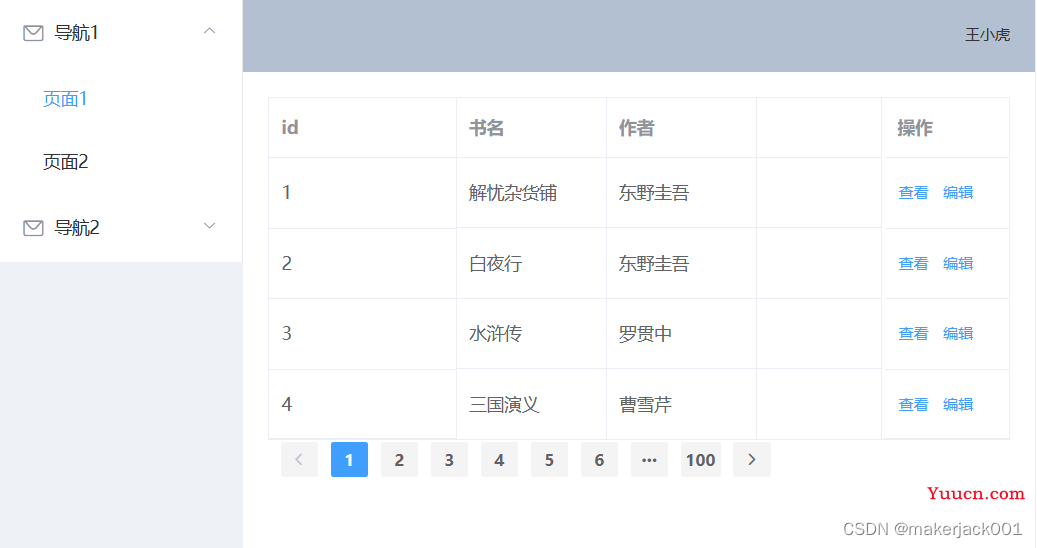1037x548 pixels.
Task: Click the envelope icon beside 导航2
Action: pyautogui.click(x=33, y=228)
